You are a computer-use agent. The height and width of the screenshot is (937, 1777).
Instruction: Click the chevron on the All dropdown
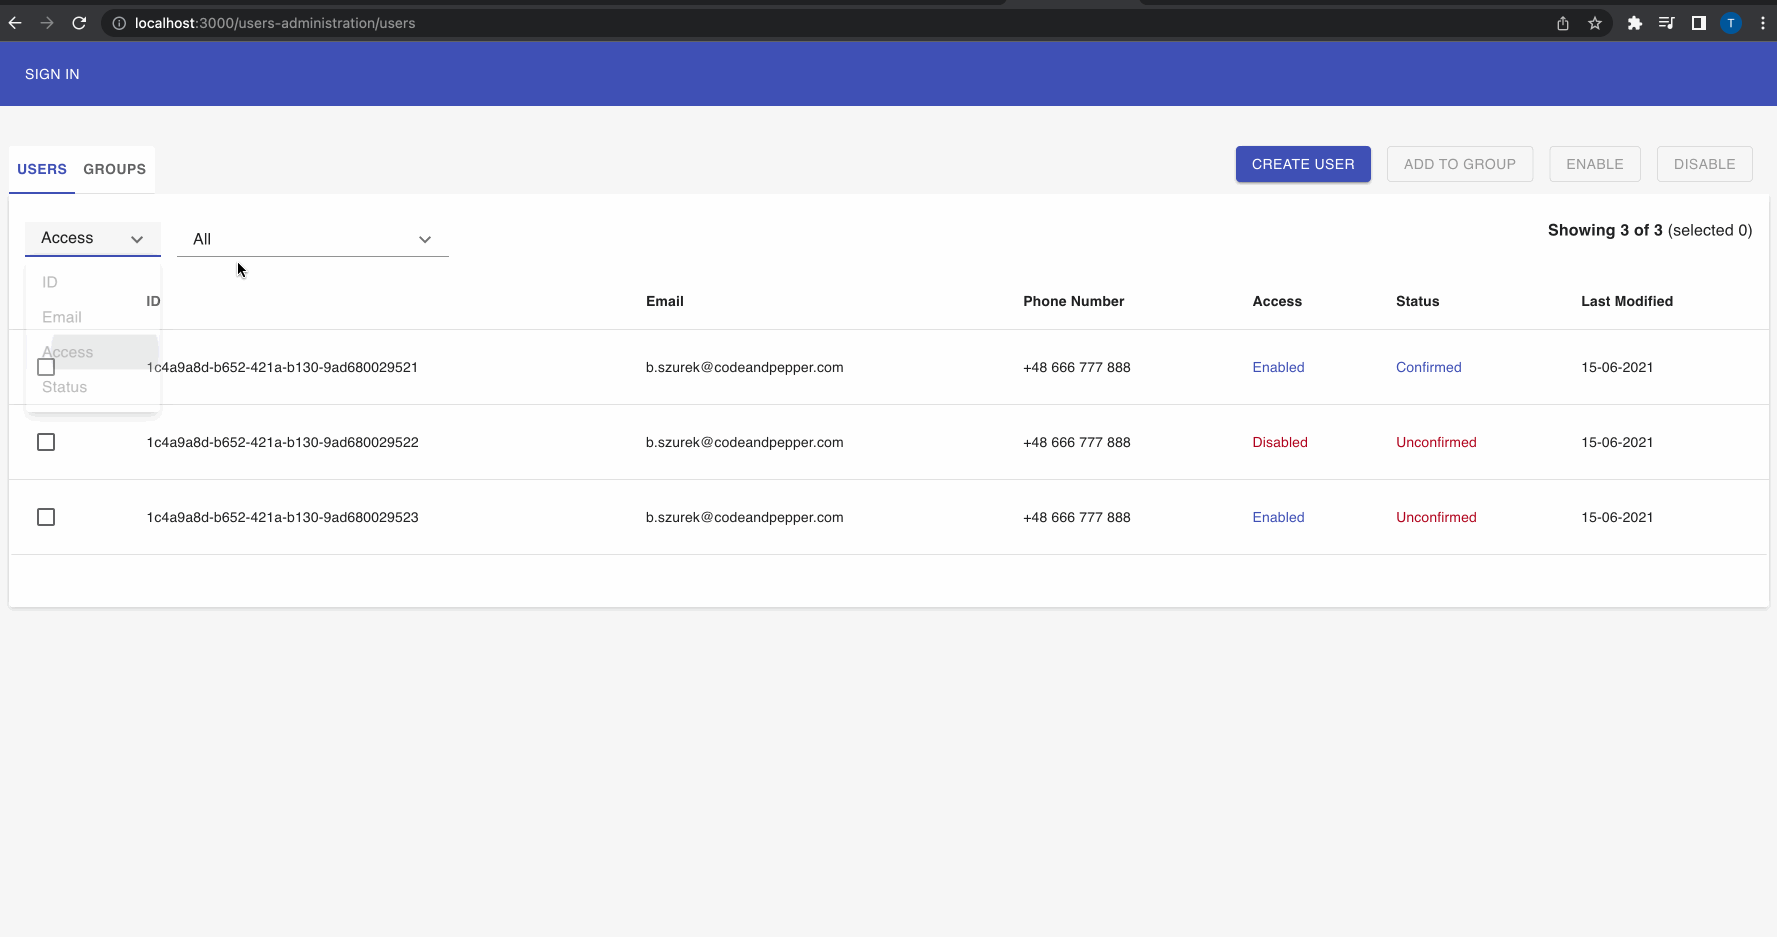(425, 239)
